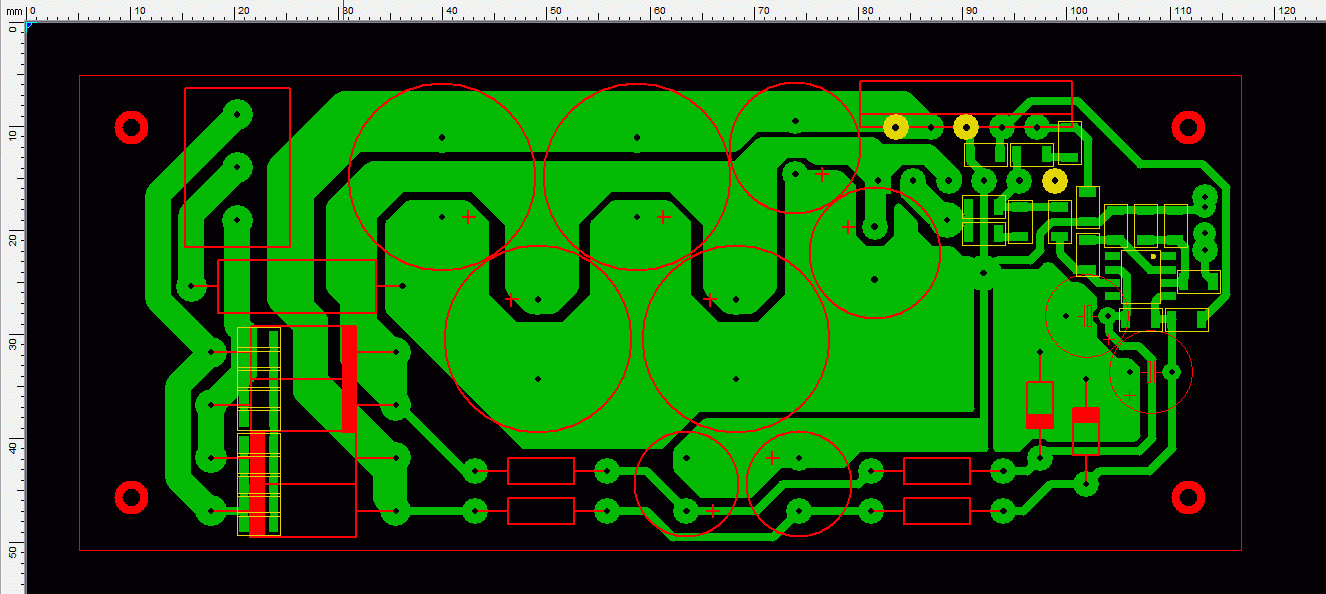
Task: Select the right small capacitor circle at the bottom
Action: (799, 484)
